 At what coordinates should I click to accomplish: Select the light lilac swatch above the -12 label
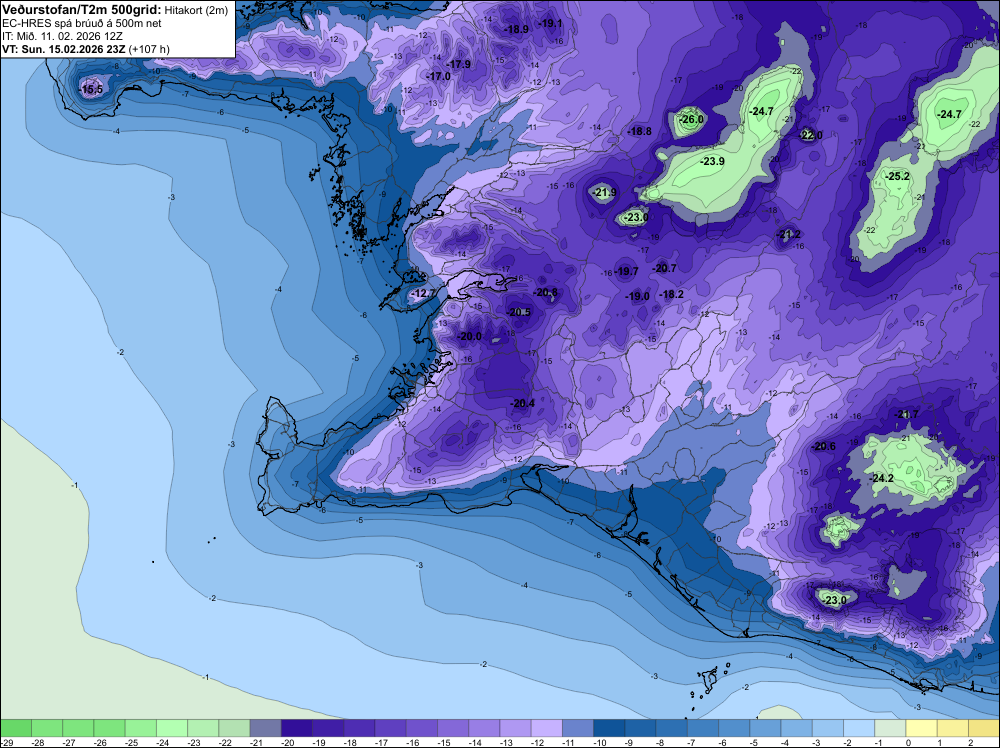click(x=547, y=728)
